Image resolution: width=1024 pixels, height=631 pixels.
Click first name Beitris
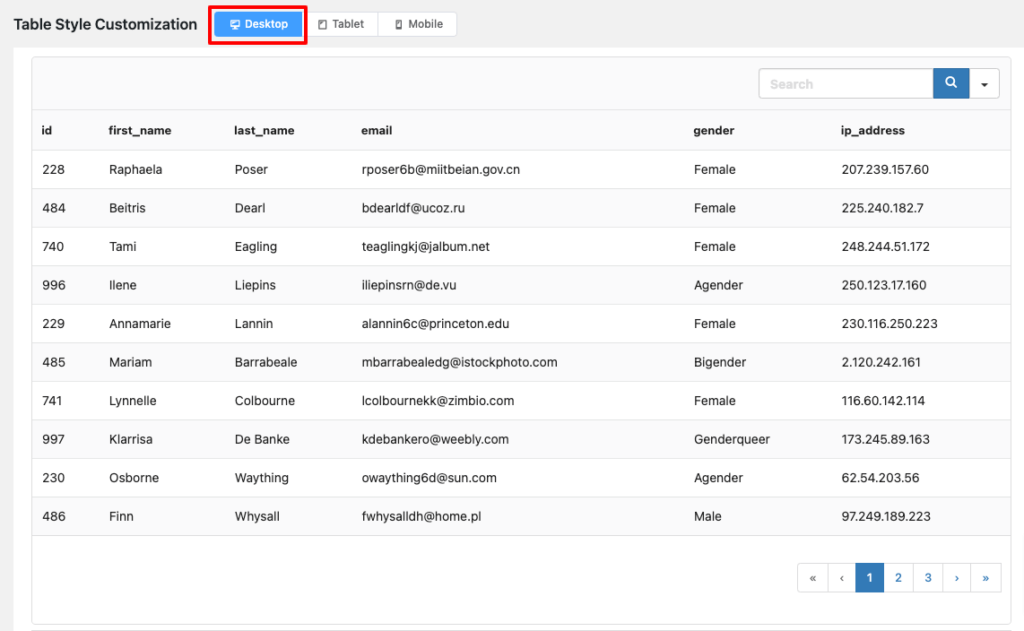pyautogui.click(x=127, y=208)
